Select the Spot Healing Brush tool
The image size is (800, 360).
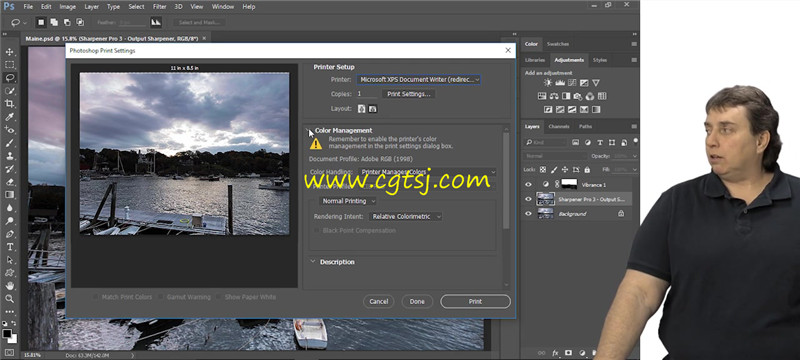point(10,130)
